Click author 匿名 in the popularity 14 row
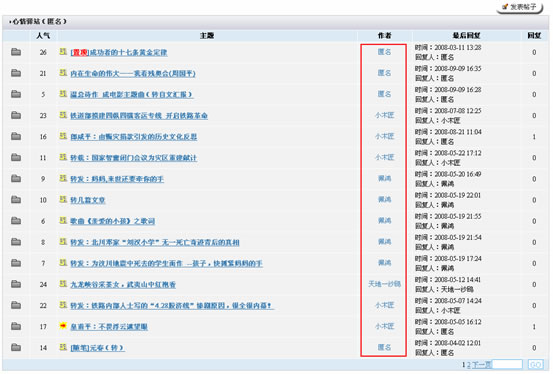 coord(384,347)
